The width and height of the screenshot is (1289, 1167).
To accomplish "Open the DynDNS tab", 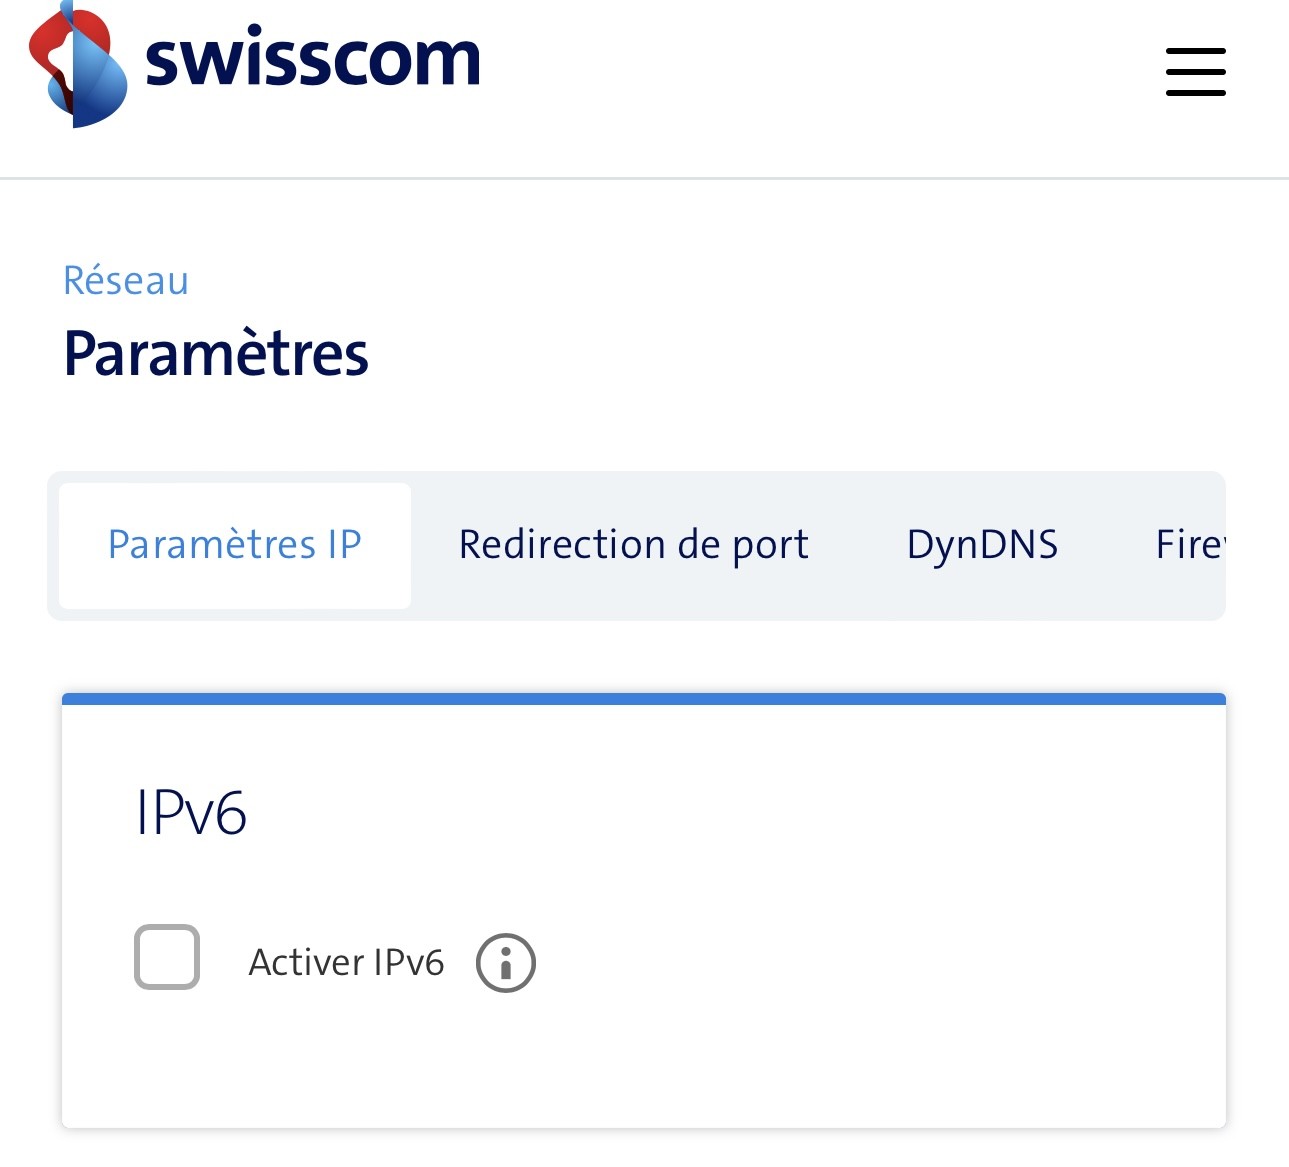I will (x=982, y=545).
